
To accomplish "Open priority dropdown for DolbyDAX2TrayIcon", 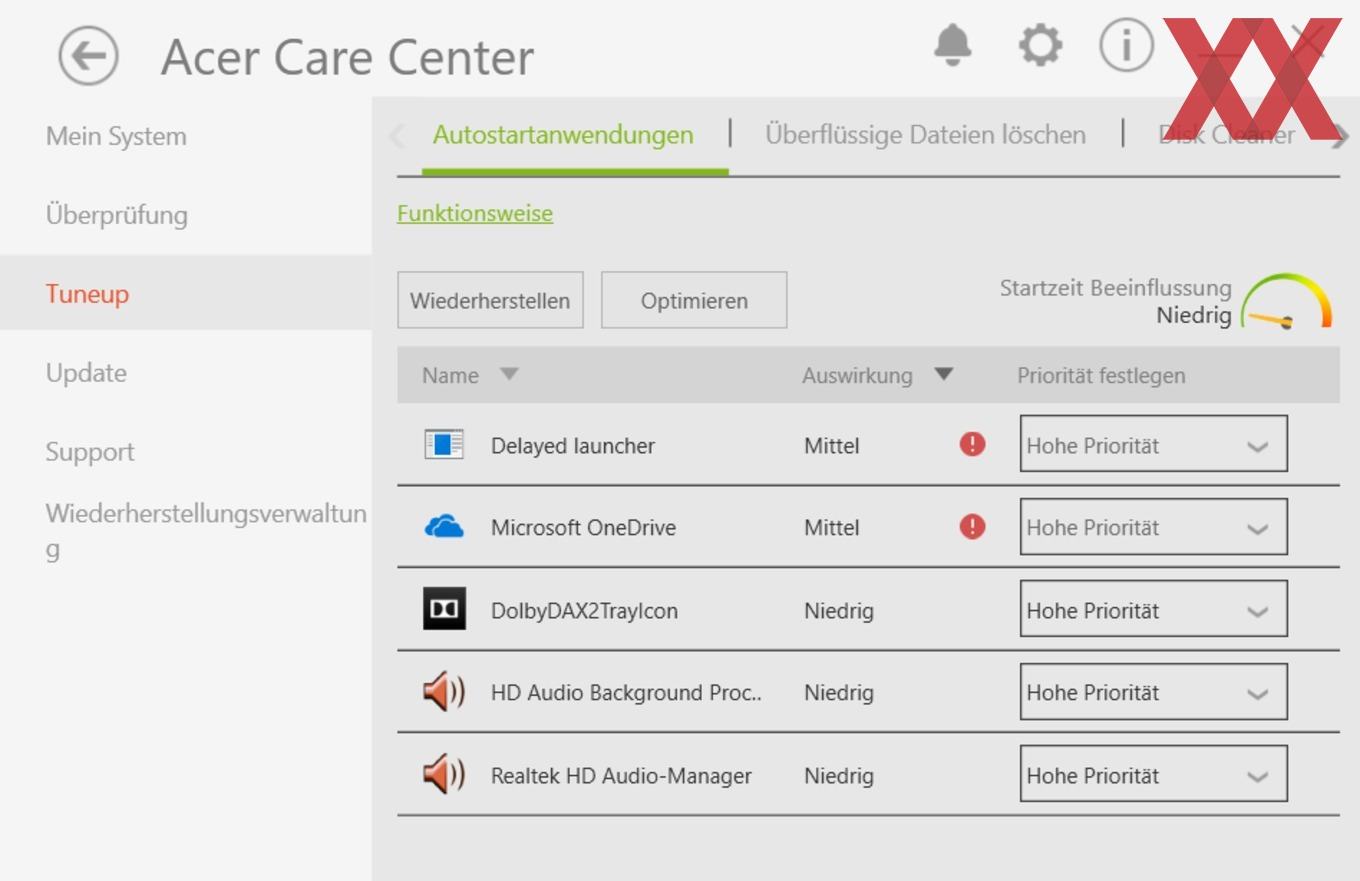I will pyautogui.click(x=1153, y=609).
